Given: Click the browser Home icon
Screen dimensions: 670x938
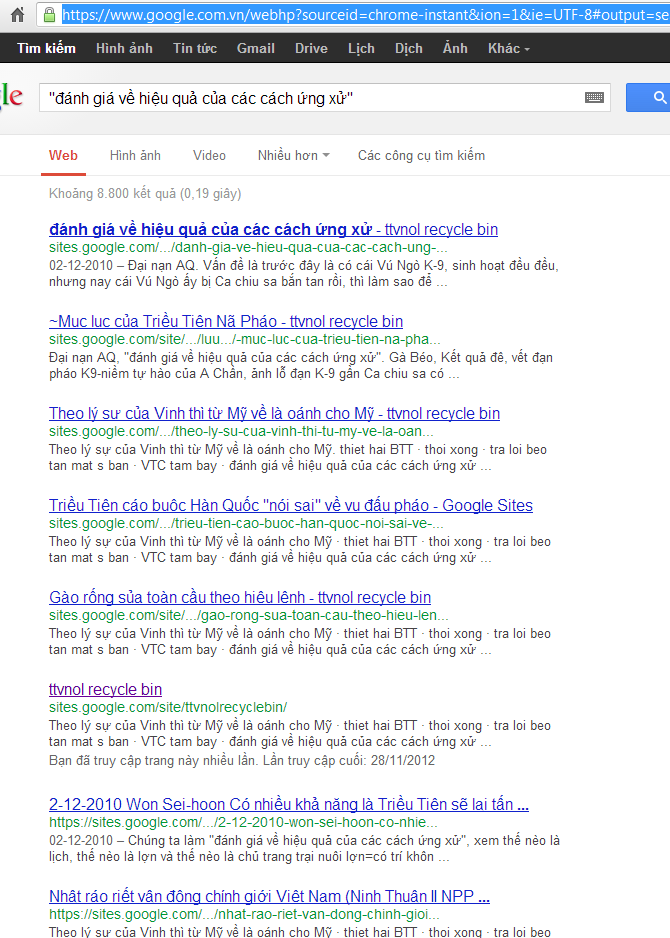Looking at the screenshot, I should click(x=17, y=14).
